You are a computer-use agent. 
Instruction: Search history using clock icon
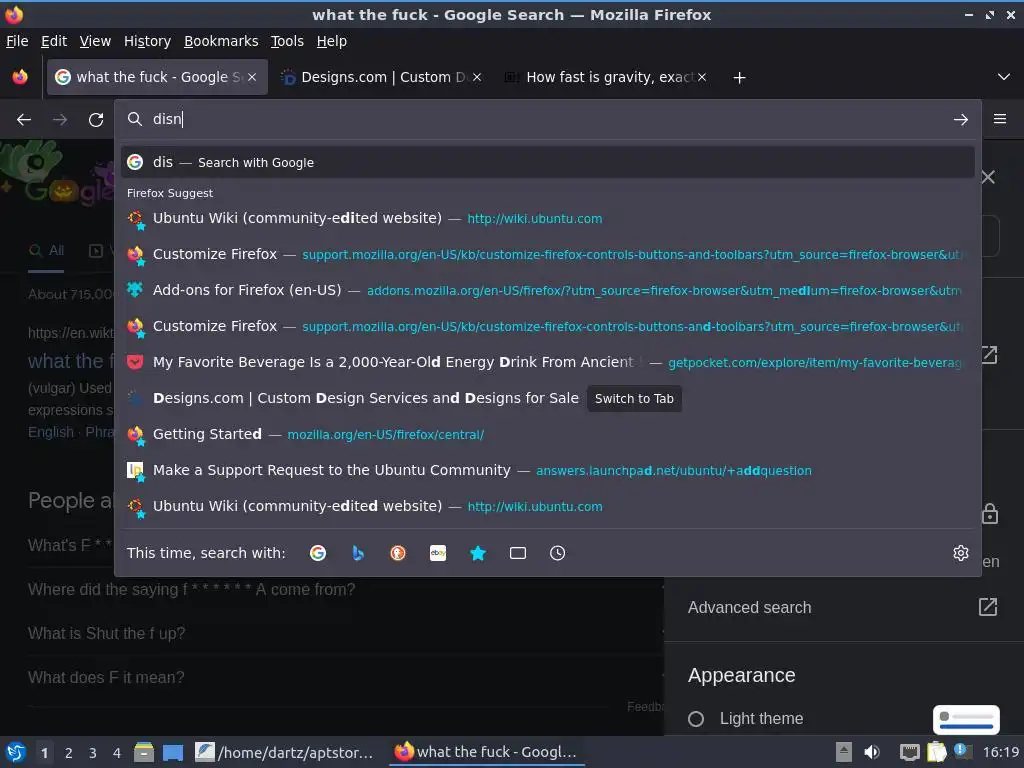[x=558, y=553]
